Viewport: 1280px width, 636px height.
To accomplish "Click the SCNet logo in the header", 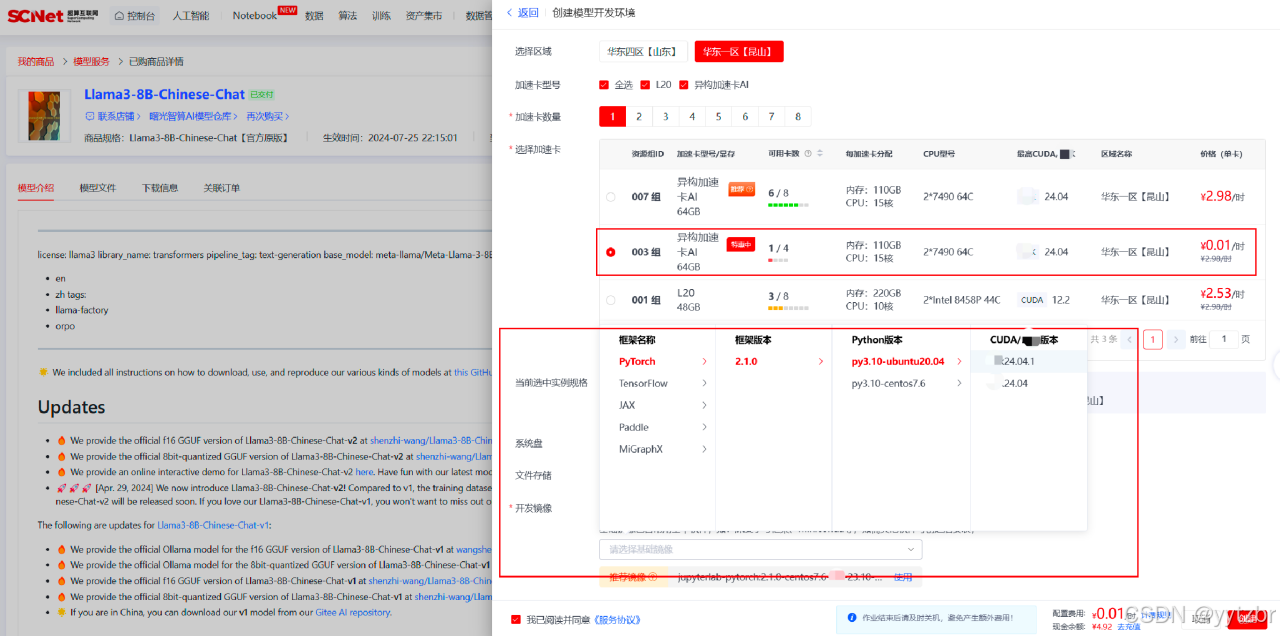I will [x=52, y=15].
